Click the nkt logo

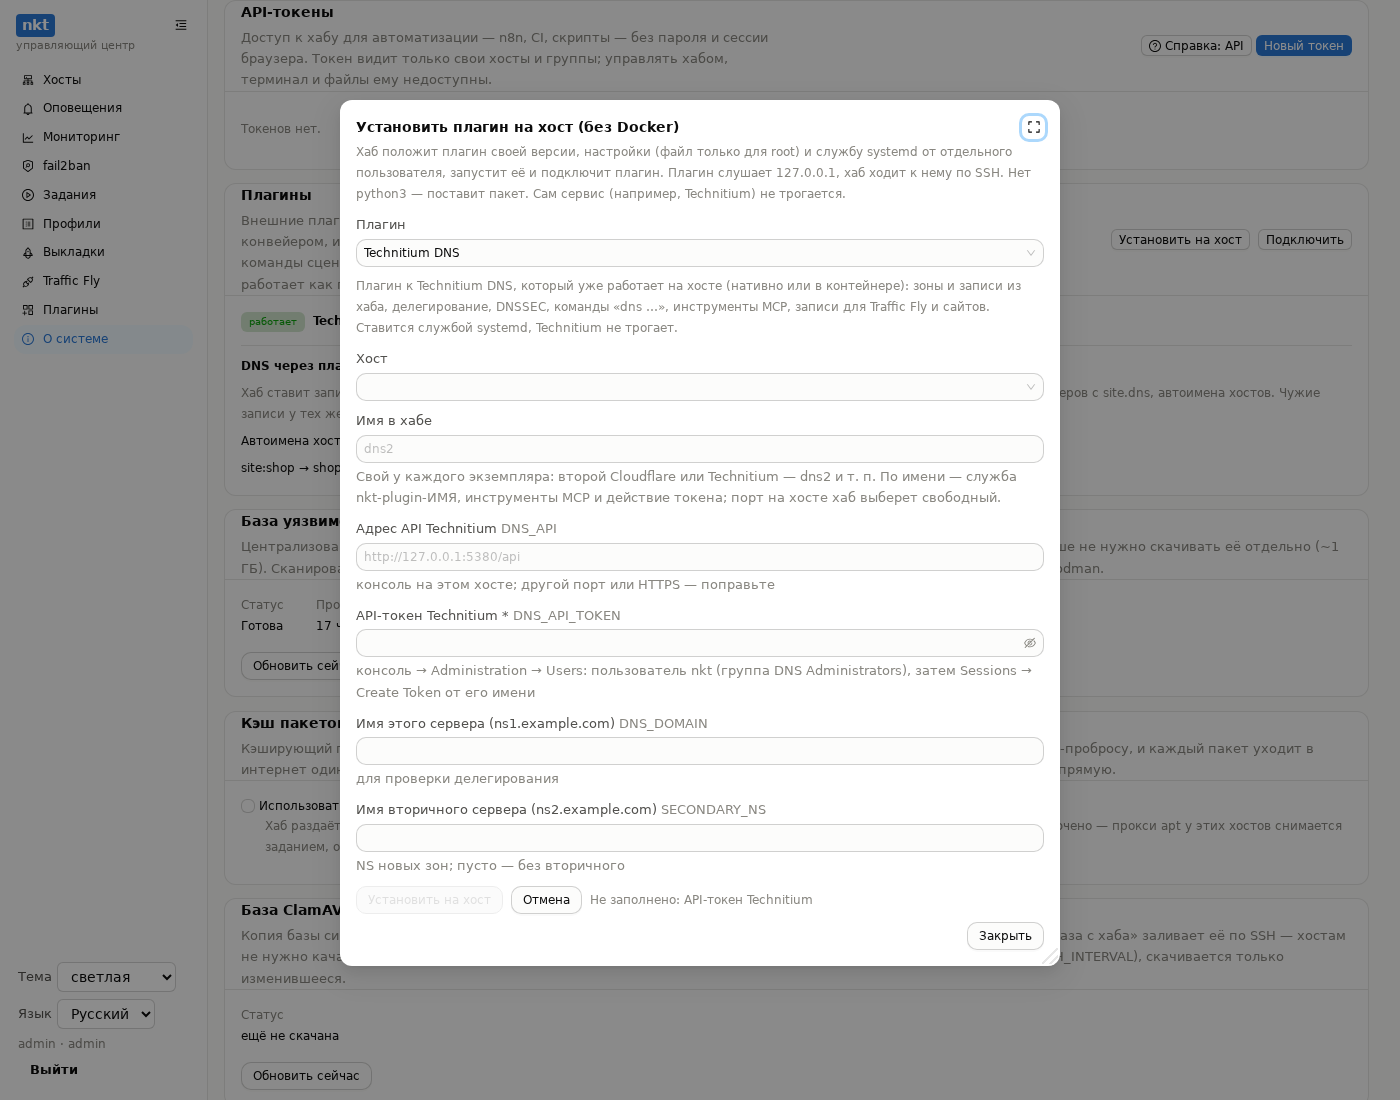tap(35, 25)
